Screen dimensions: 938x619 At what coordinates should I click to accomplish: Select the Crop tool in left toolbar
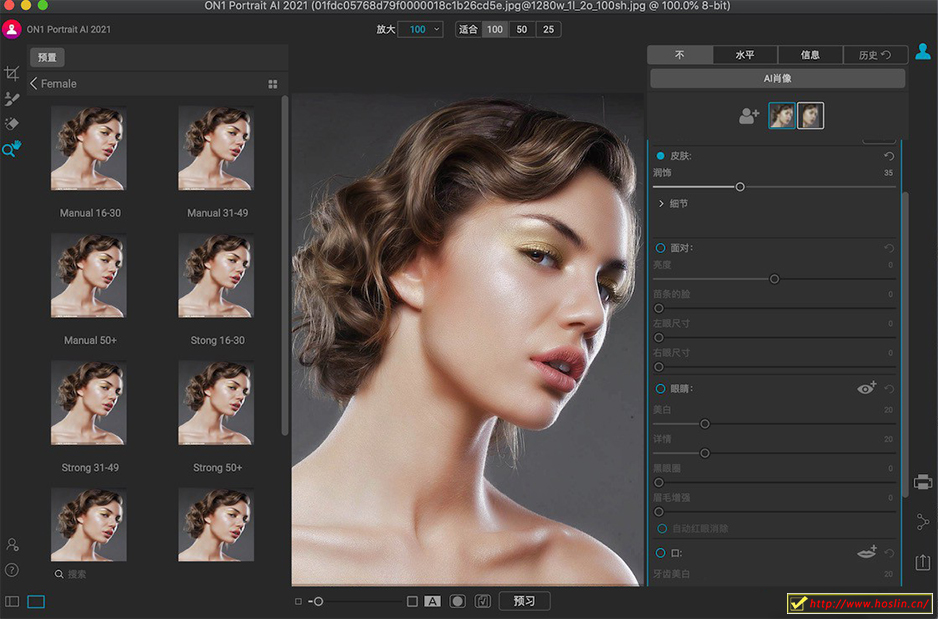coord(12,74)
